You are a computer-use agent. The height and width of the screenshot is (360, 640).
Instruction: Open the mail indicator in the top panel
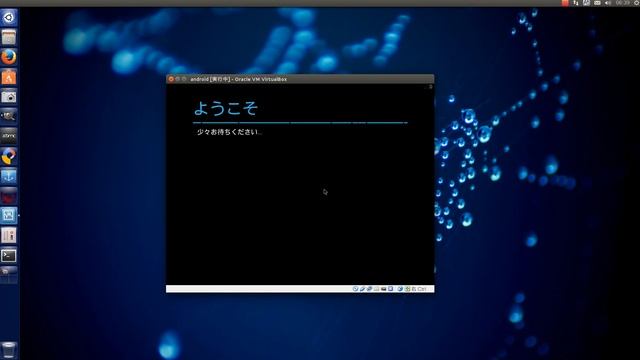tap(597, 3)
